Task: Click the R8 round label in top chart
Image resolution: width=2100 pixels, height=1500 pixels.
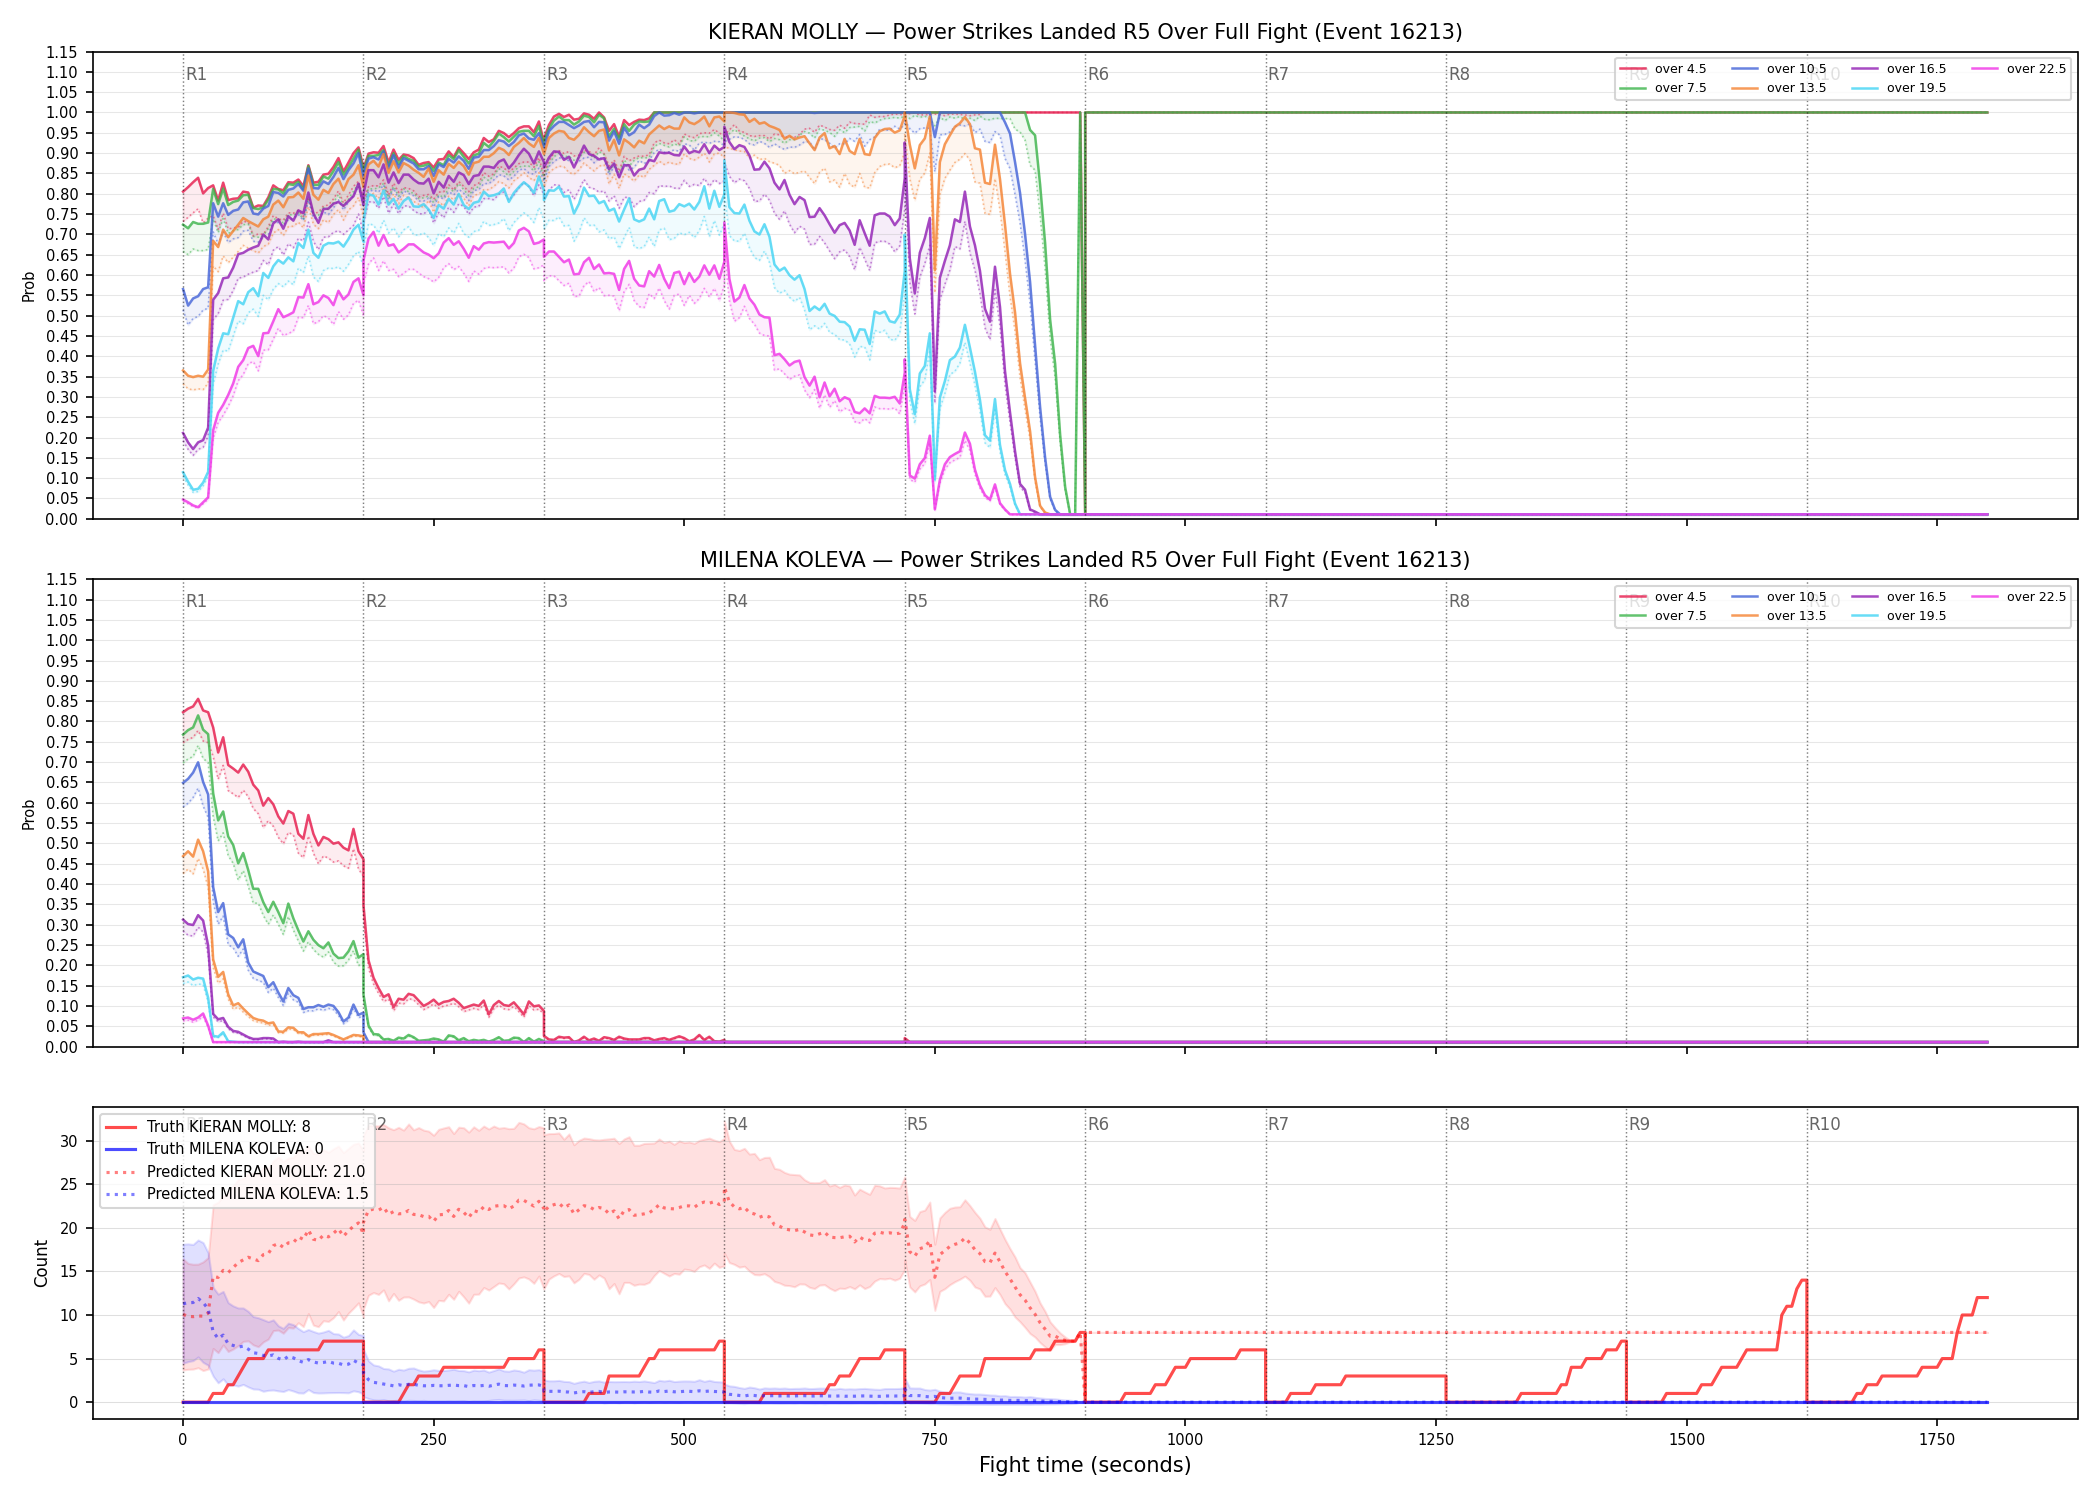Action: [x=1459, y=74]
